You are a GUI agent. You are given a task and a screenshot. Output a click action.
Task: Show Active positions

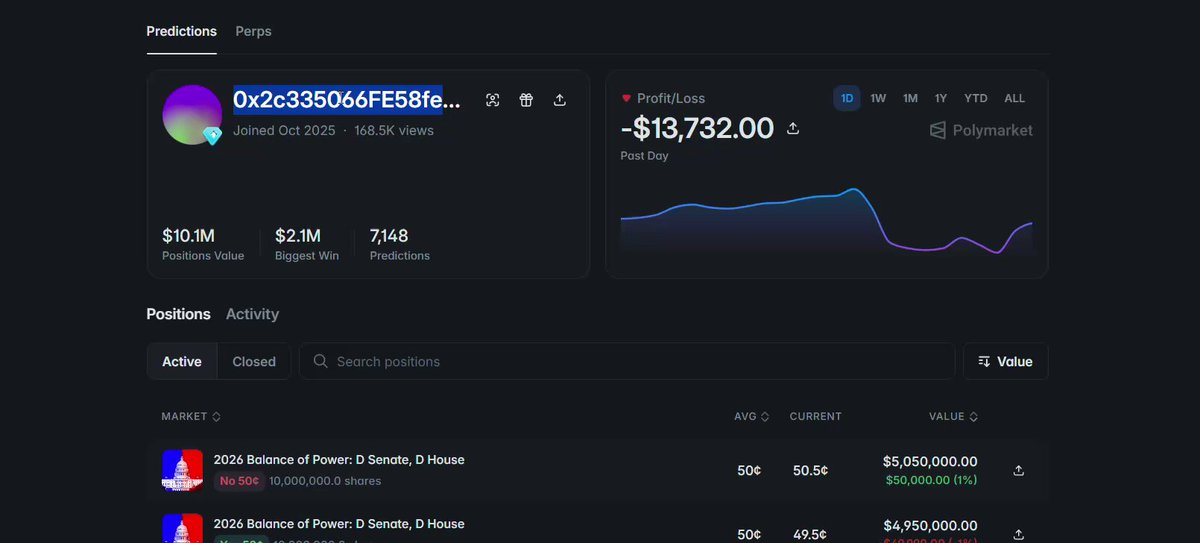coord(182,362)
